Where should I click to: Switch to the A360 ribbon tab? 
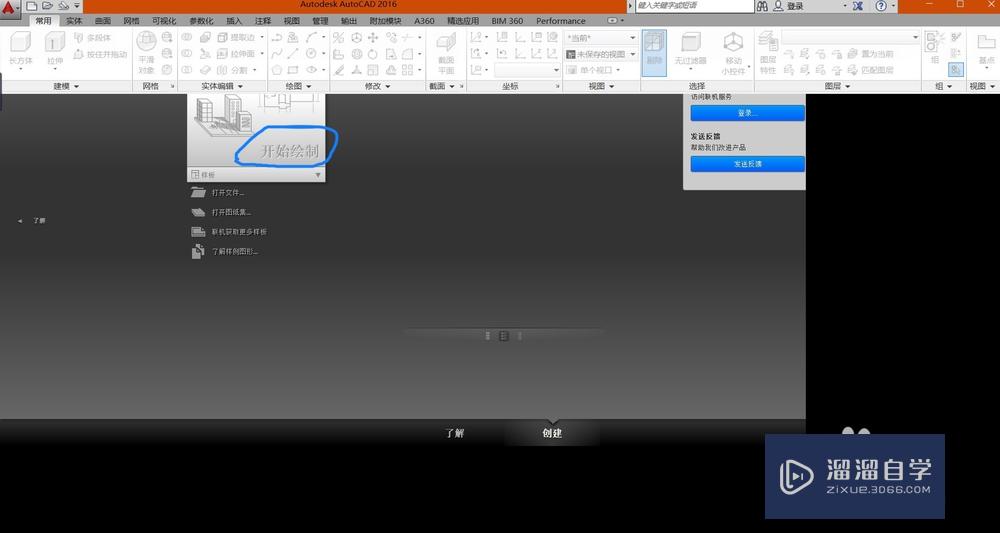[424, 20]
